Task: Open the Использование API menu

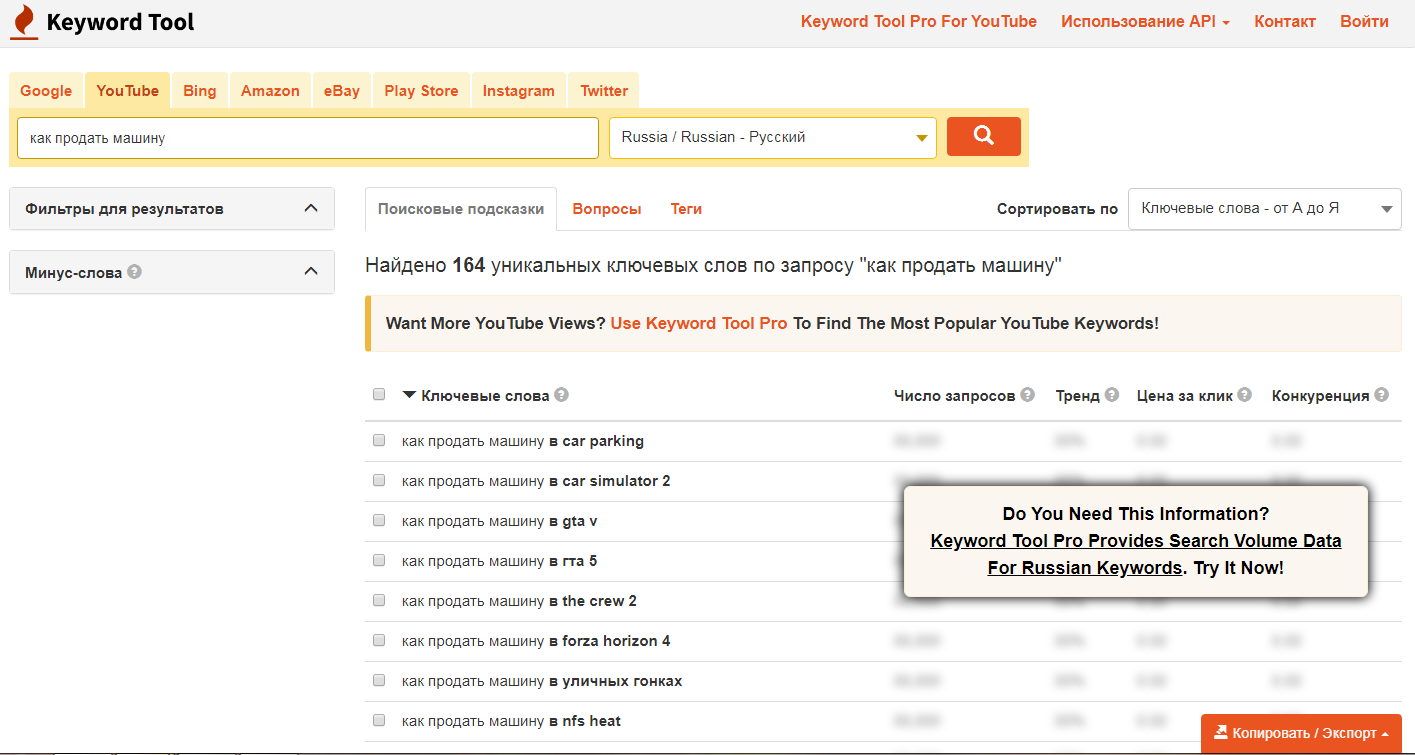Action: point(1145,22)
